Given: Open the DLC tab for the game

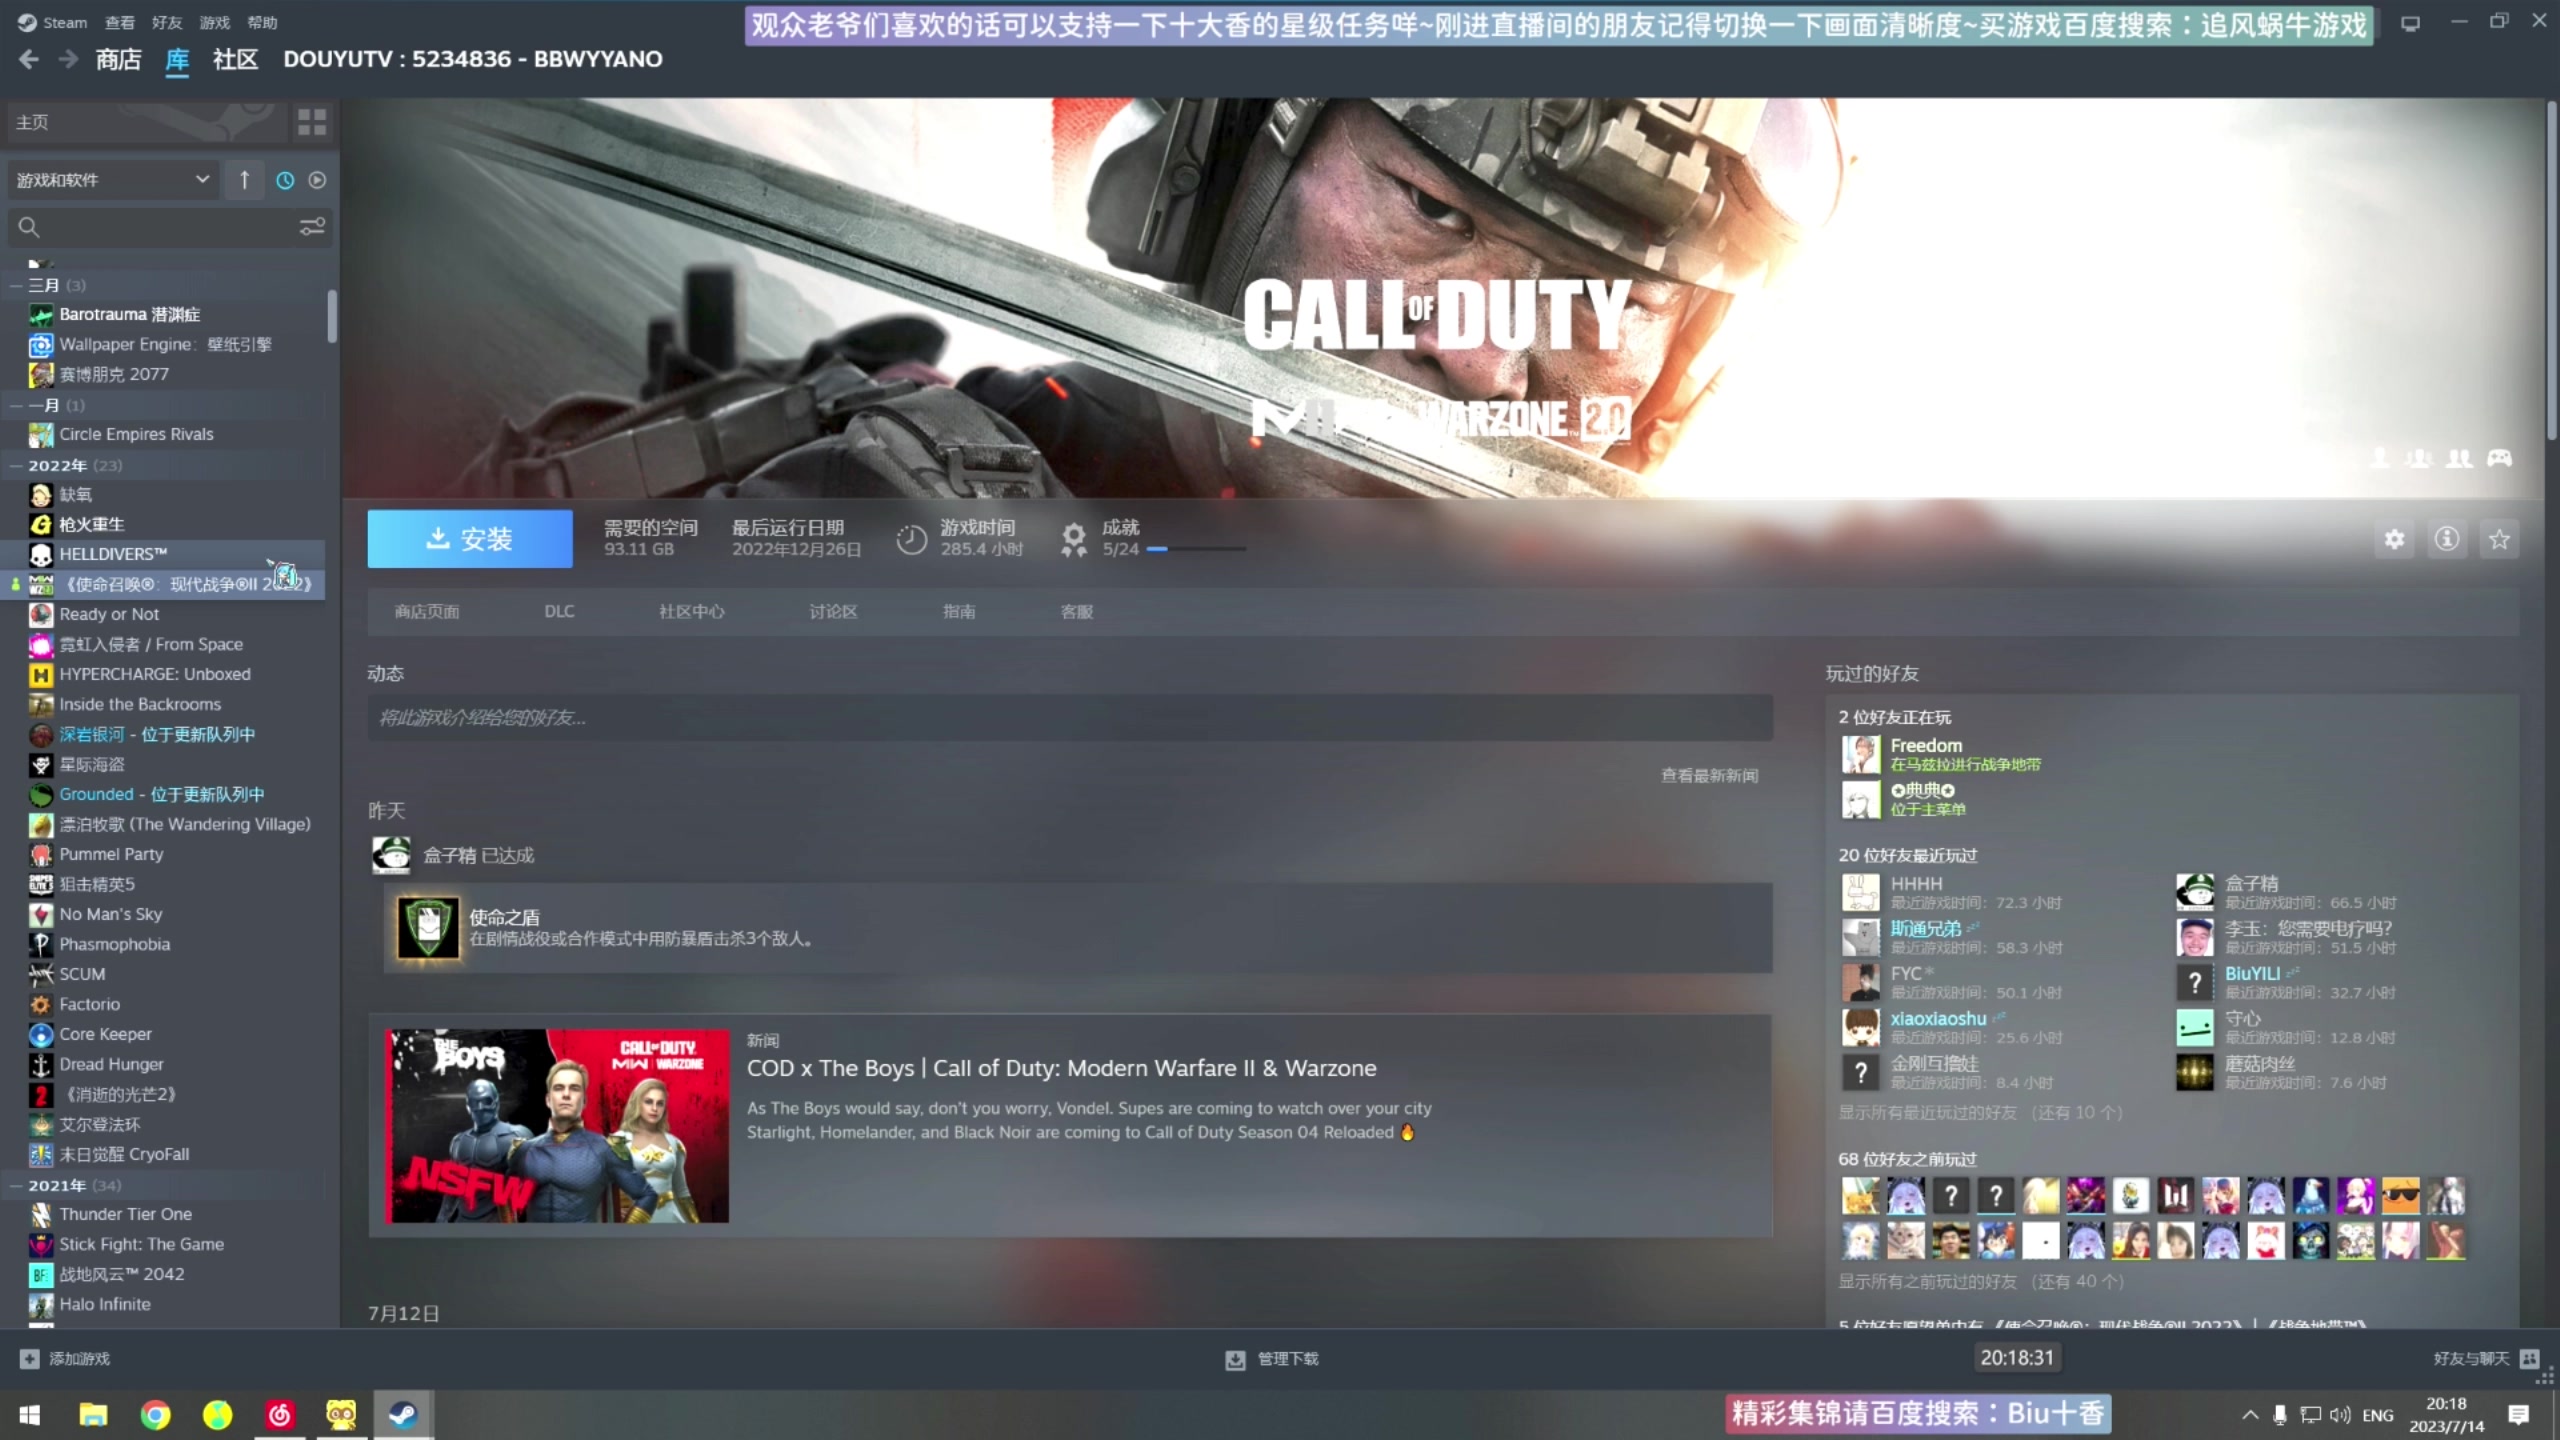Looking at the screenshot, I should tap(559, 611).
